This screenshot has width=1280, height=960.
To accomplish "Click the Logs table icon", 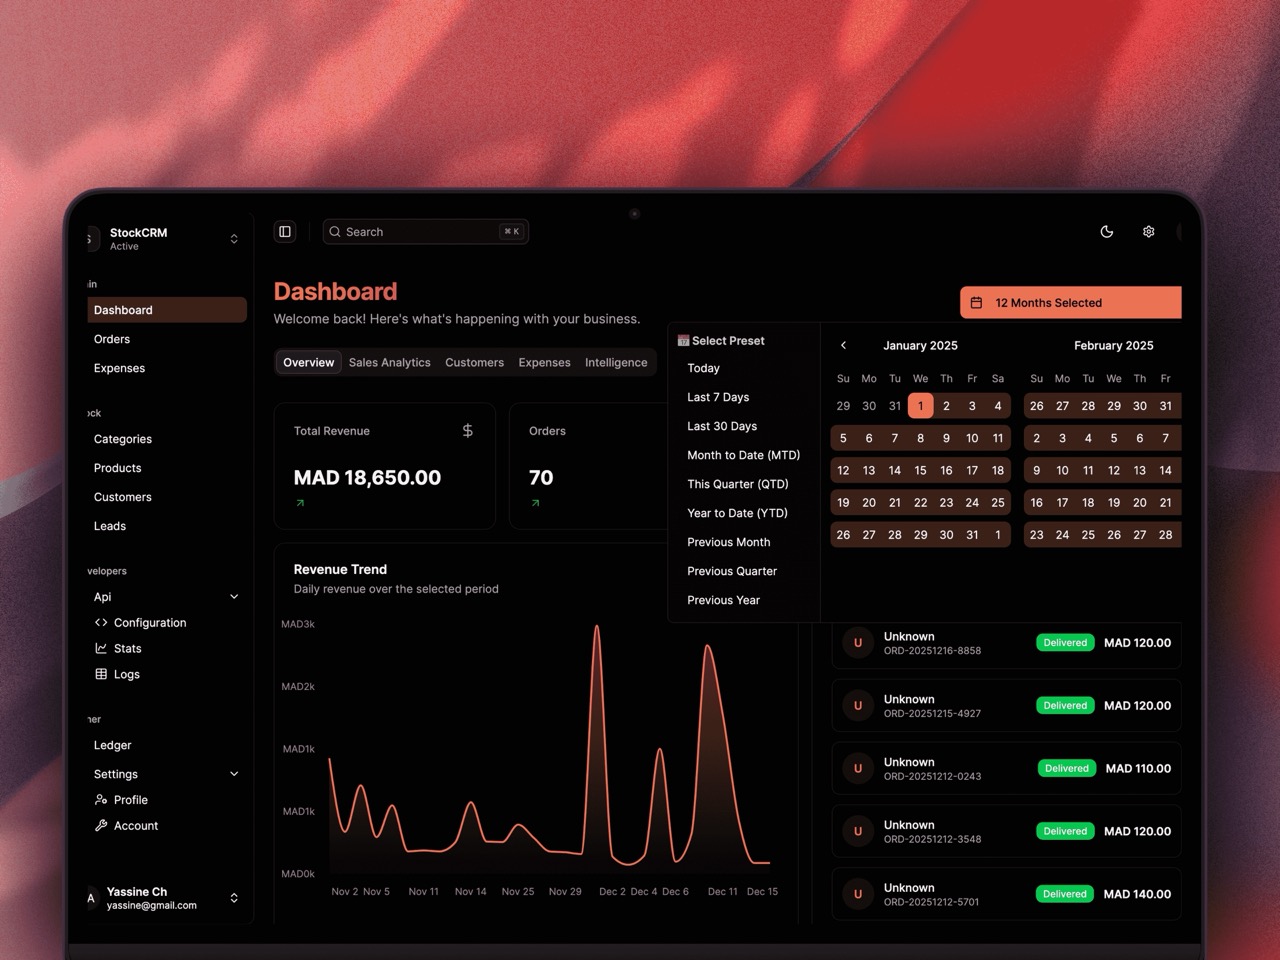I will [x=101, y=674].
